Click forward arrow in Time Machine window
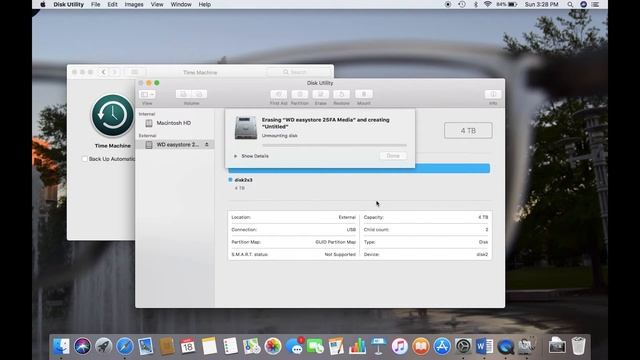The image size is (640, 360). click(114, 72)
